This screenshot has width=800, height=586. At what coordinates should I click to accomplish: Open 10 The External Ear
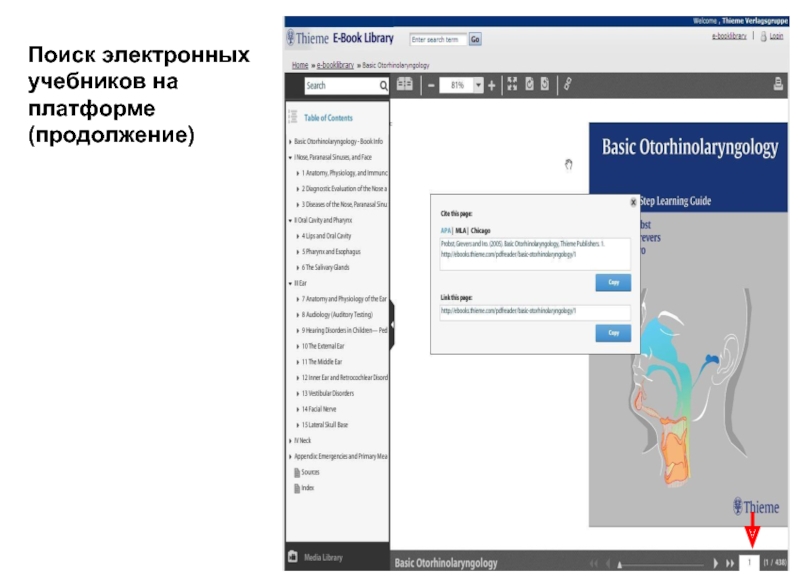tap(322, 346)
